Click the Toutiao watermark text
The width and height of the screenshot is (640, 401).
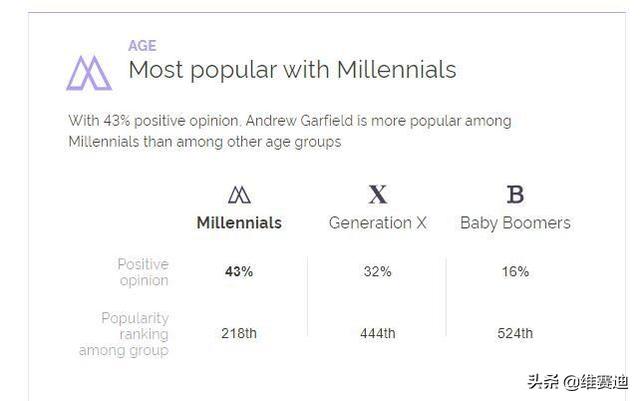coord(577,381)
